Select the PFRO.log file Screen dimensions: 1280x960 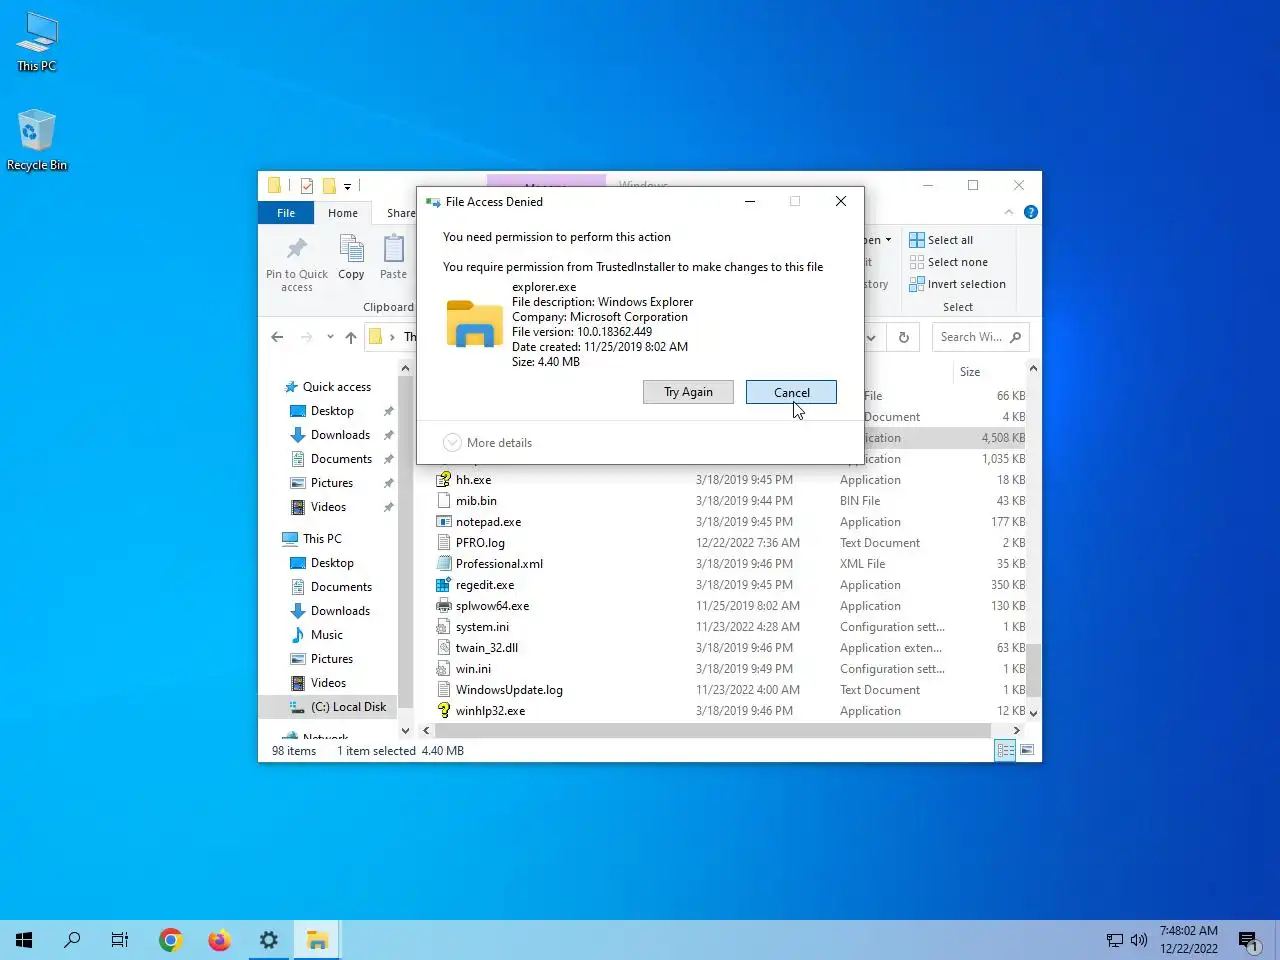(480, 543)
